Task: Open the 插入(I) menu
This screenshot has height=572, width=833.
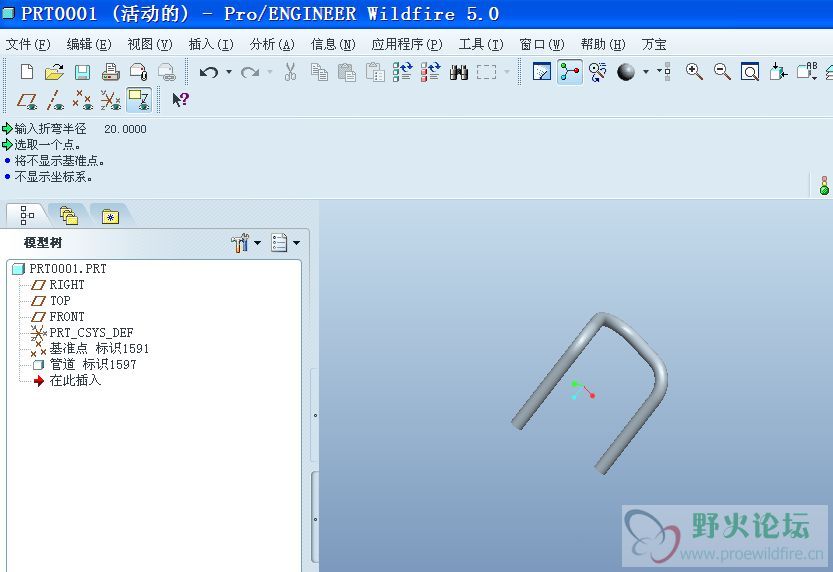Action: [211, 44]
